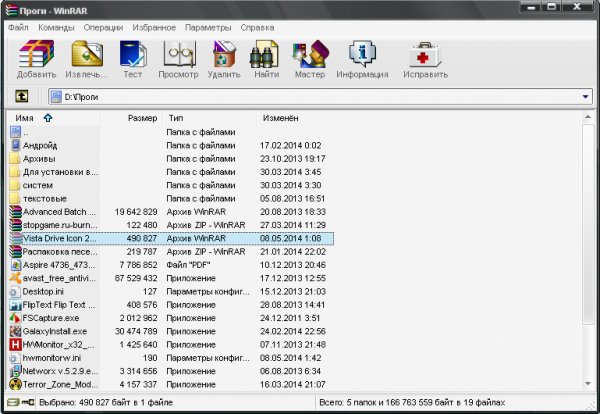Screen dimensions: 600x414
Task: Click the drive icon in status bar
Action: [13, 402]
